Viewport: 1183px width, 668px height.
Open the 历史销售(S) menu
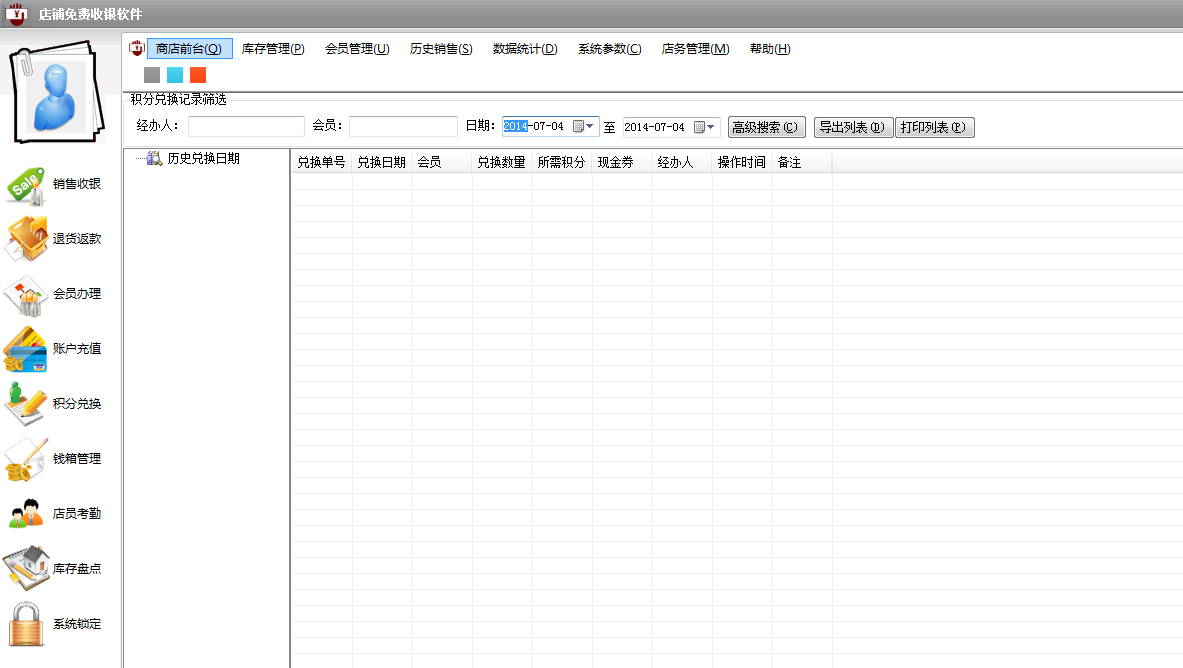[x=441, y=49]
